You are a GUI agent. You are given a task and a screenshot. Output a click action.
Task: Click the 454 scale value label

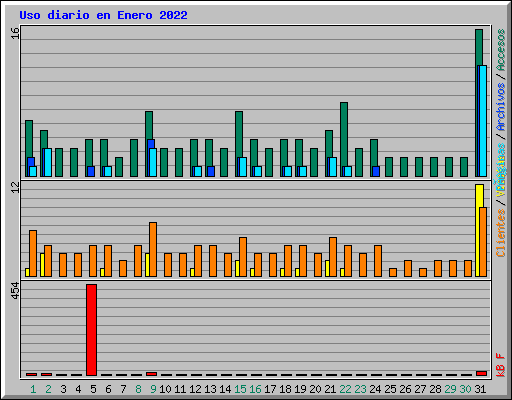(15, 291)
